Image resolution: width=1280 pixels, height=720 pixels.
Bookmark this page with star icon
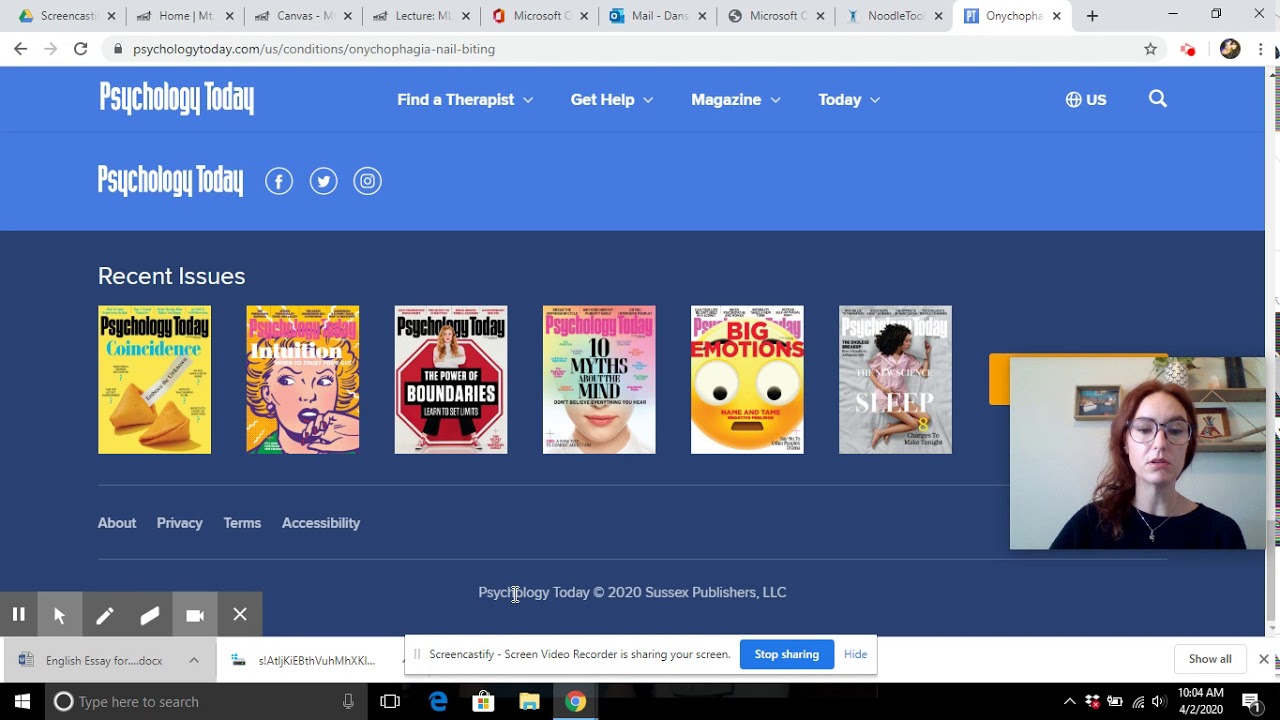pyautogui.click(x=1150, y=49)
